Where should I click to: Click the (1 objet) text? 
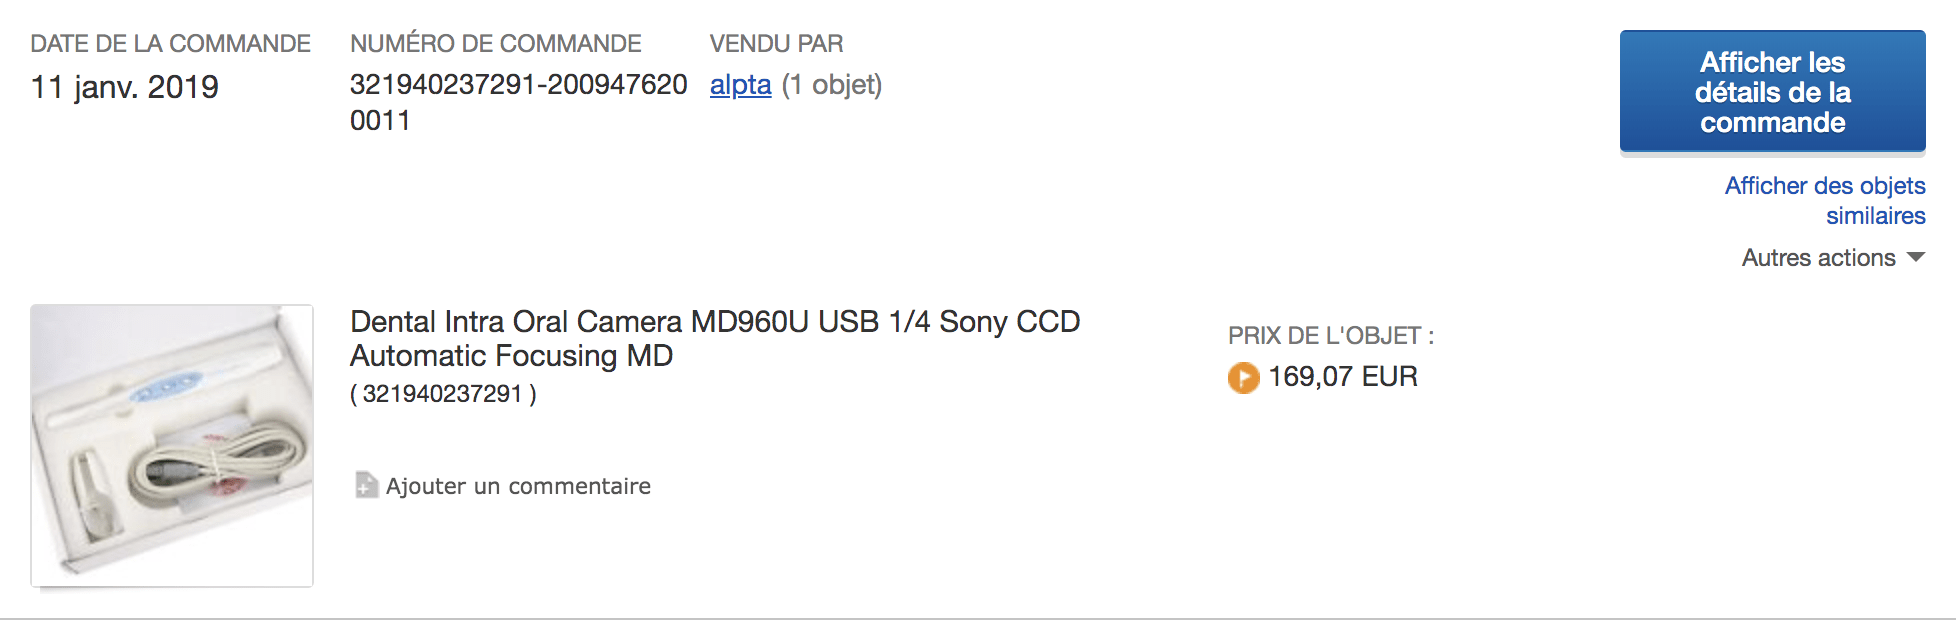(832, 85)
